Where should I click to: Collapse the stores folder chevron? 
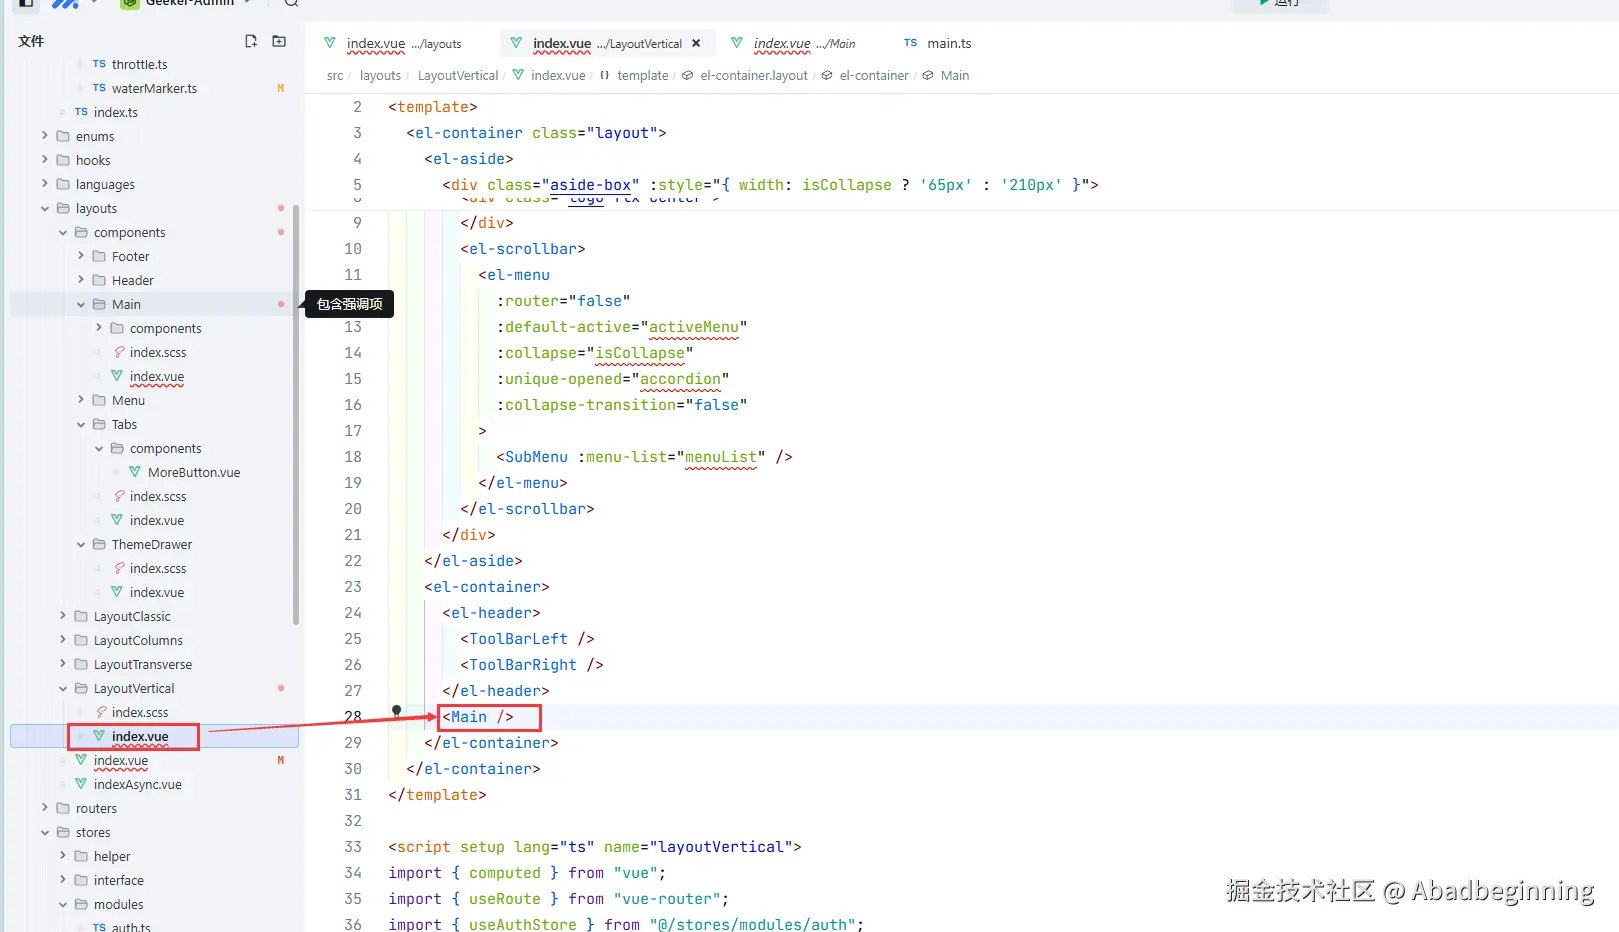point(45,832)
